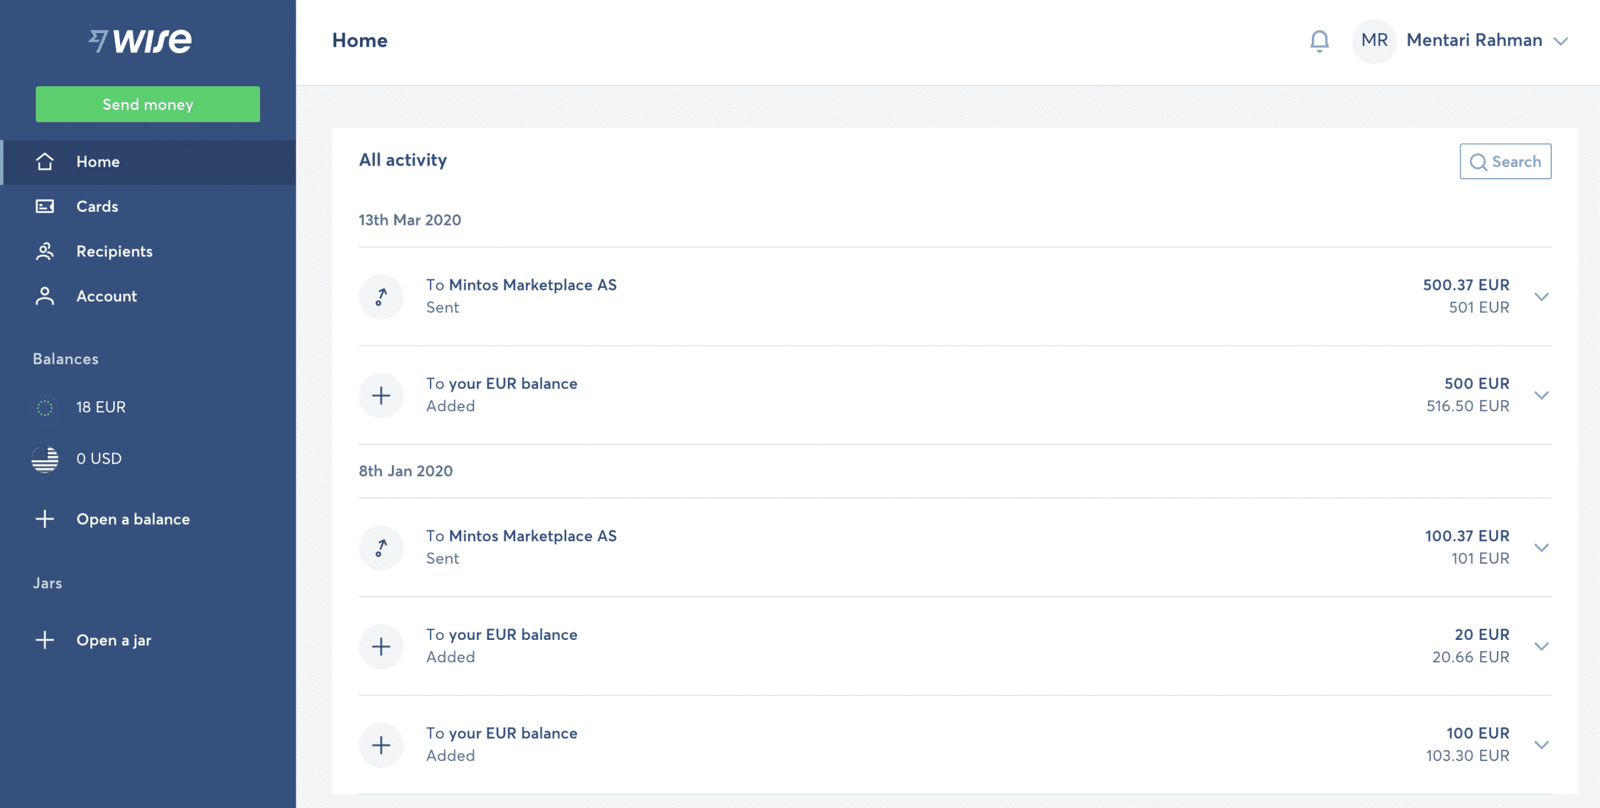Open Recipients in the sidebar
Screen dimensions: 1600x808
148,251
